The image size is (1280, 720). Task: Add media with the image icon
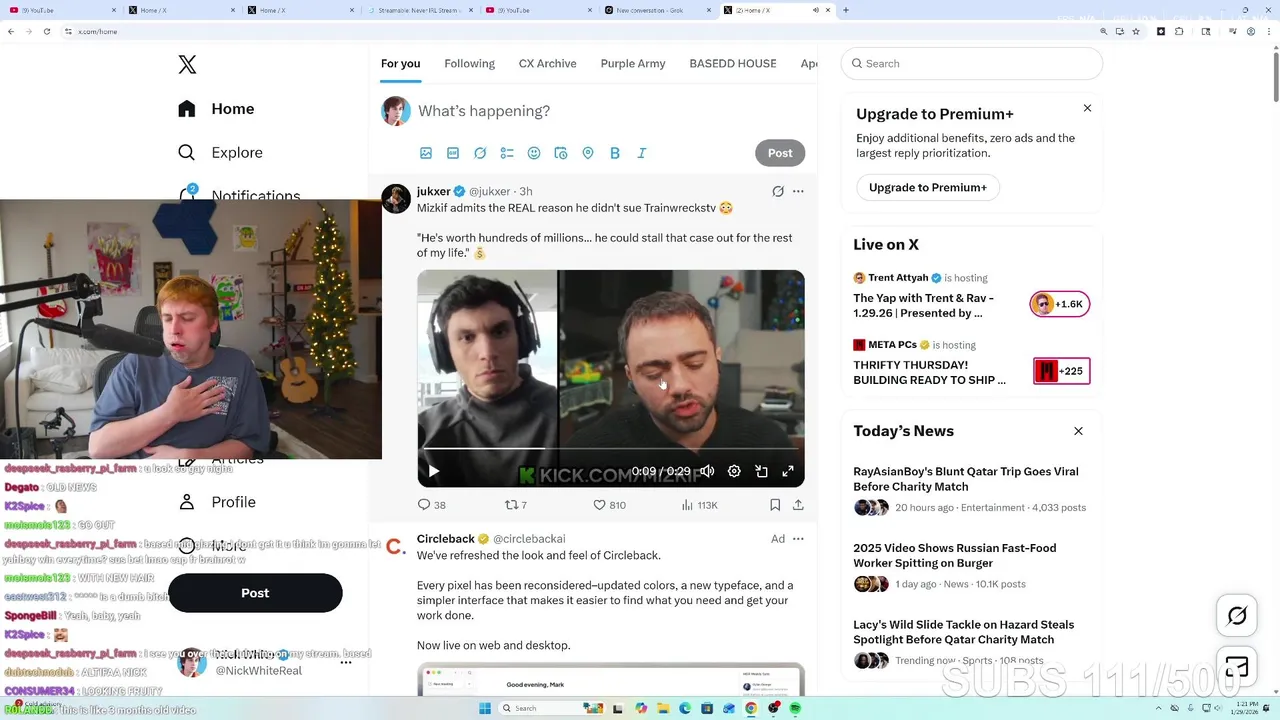tap(426, 153)
